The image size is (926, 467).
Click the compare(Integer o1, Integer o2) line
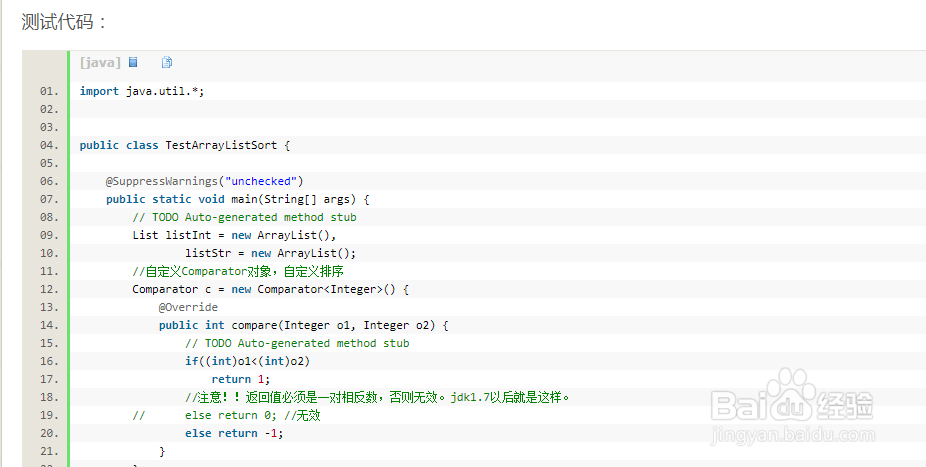pyautogui.click(x=304, y=325)
